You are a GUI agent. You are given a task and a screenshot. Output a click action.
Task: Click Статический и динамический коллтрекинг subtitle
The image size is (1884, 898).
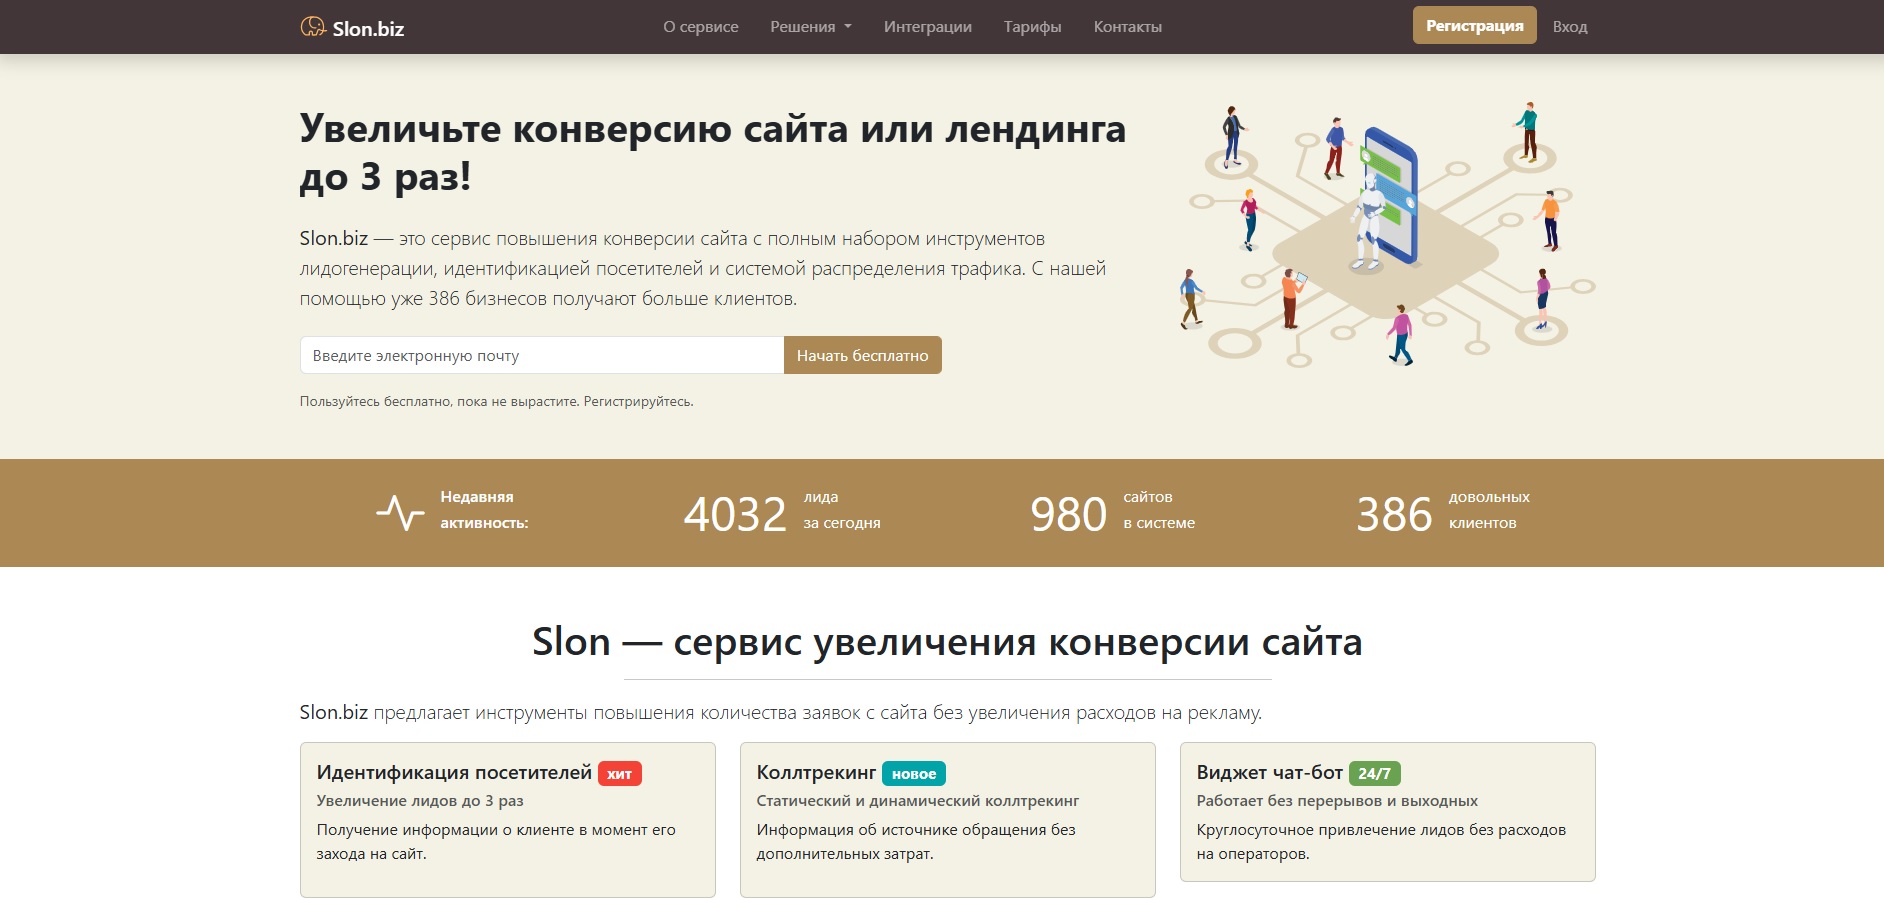point(918,801)
